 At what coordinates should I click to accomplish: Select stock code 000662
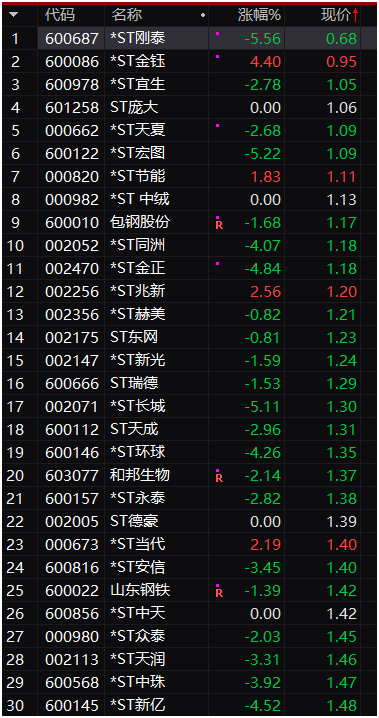[72, 131]
